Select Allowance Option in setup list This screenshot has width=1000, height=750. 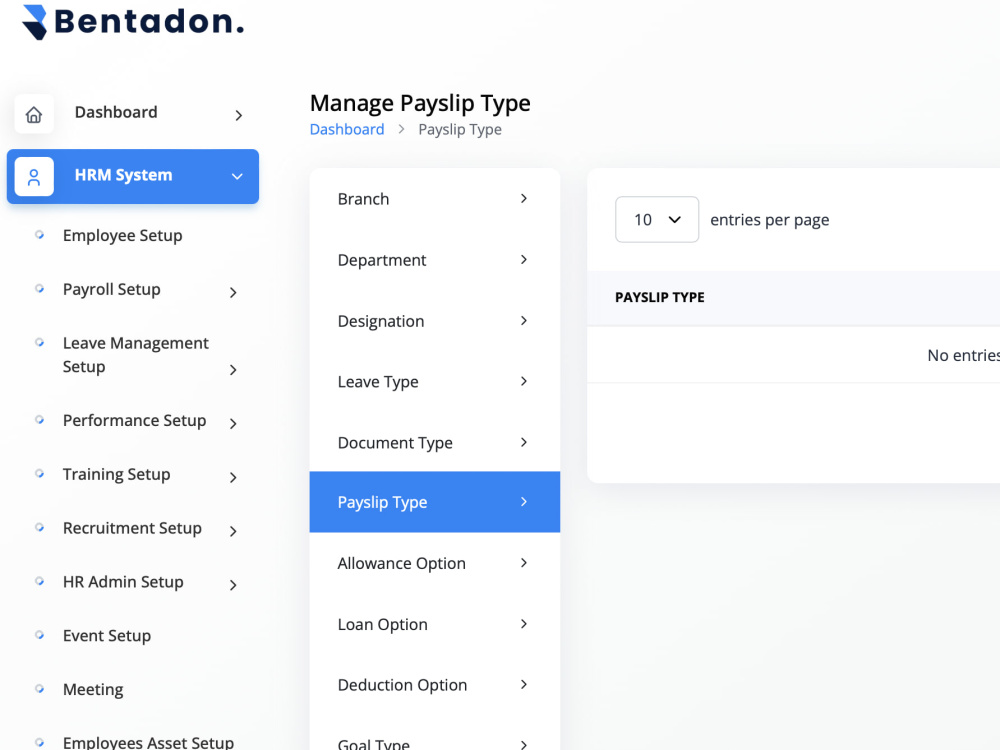pyautogui.click(x=435, y=563)
